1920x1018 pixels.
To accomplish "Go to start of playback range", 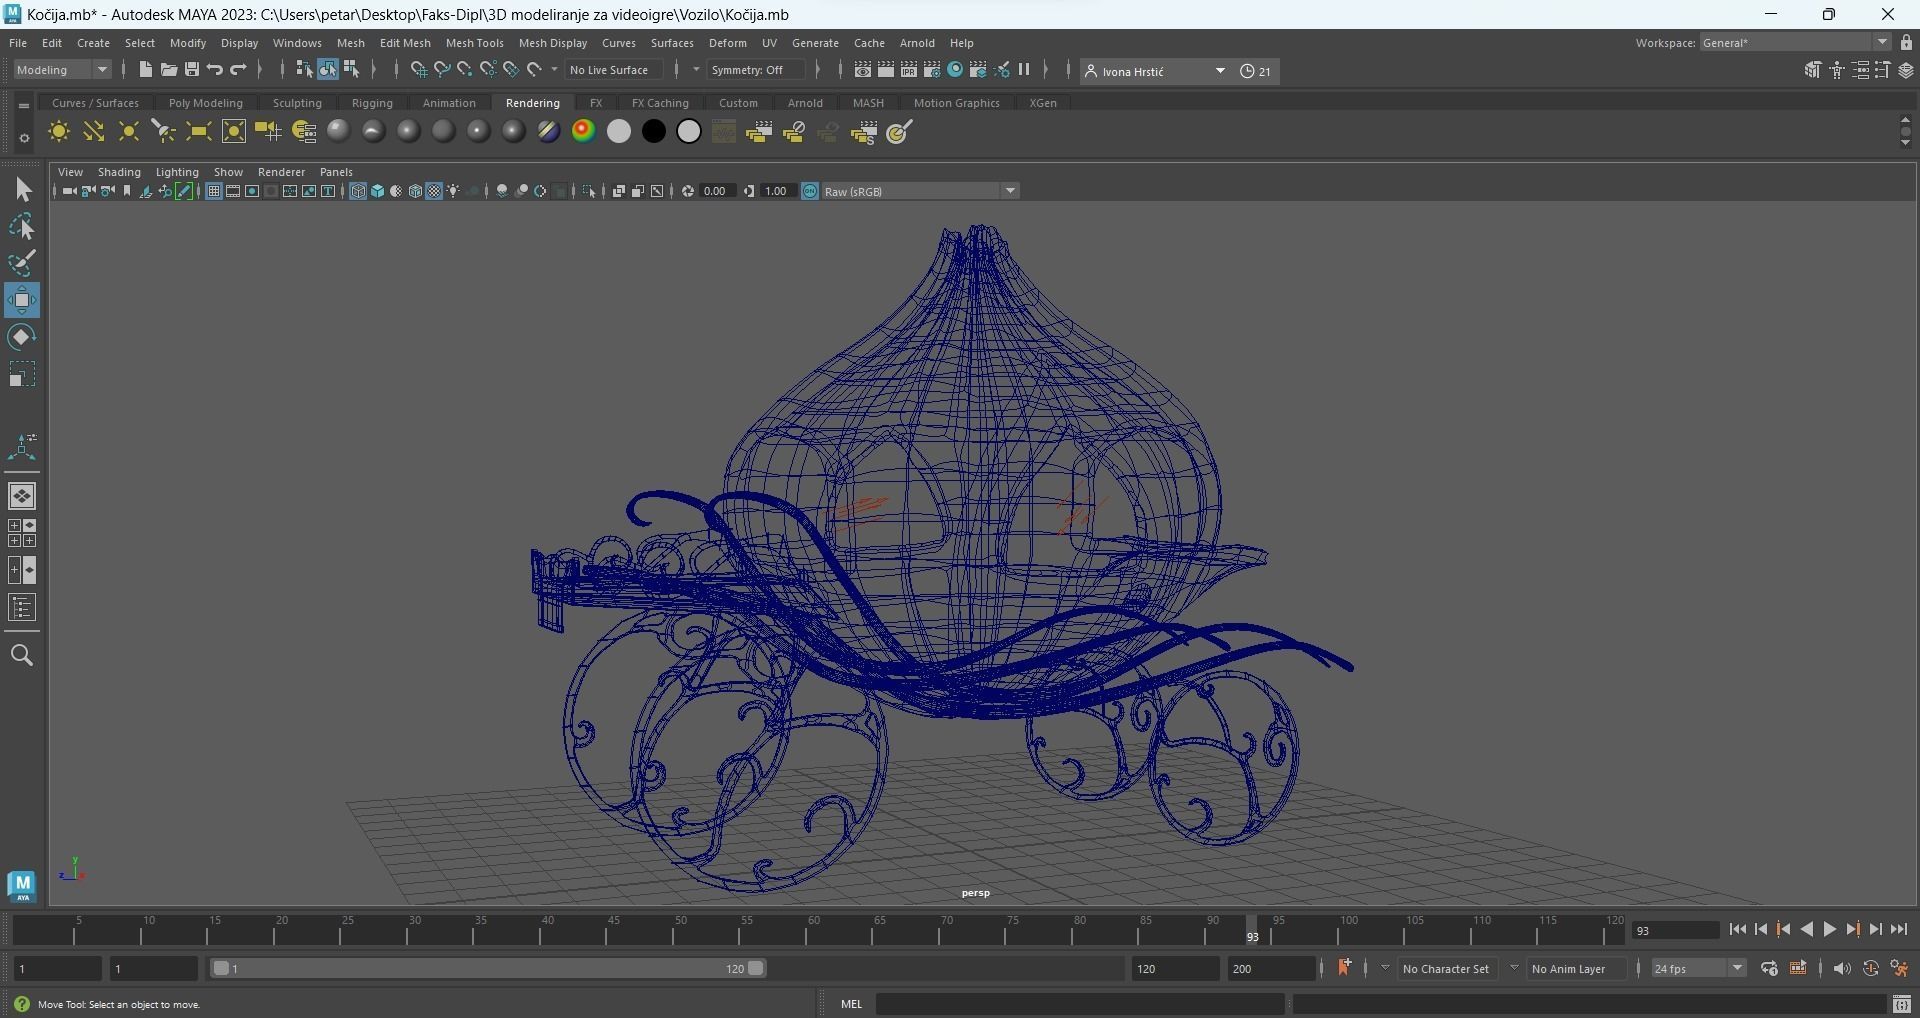I will point(1738,930).
